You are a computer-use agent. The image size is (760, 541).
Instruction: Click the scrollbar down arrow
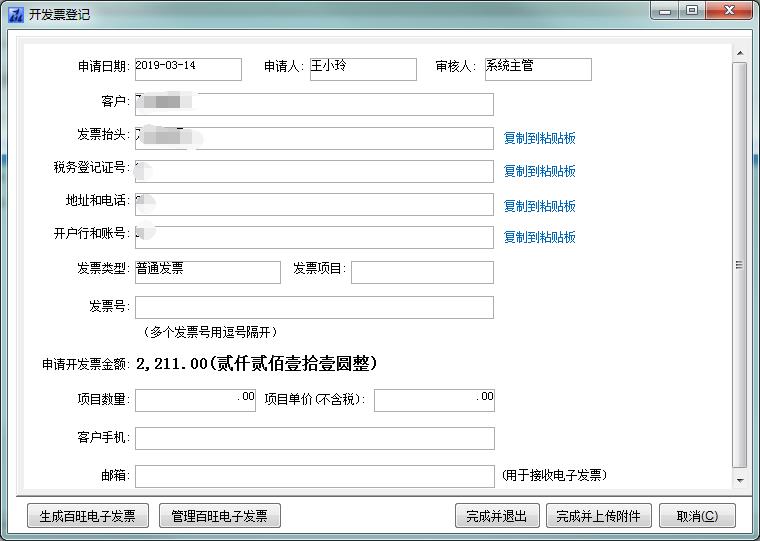[x=740, y=481]
